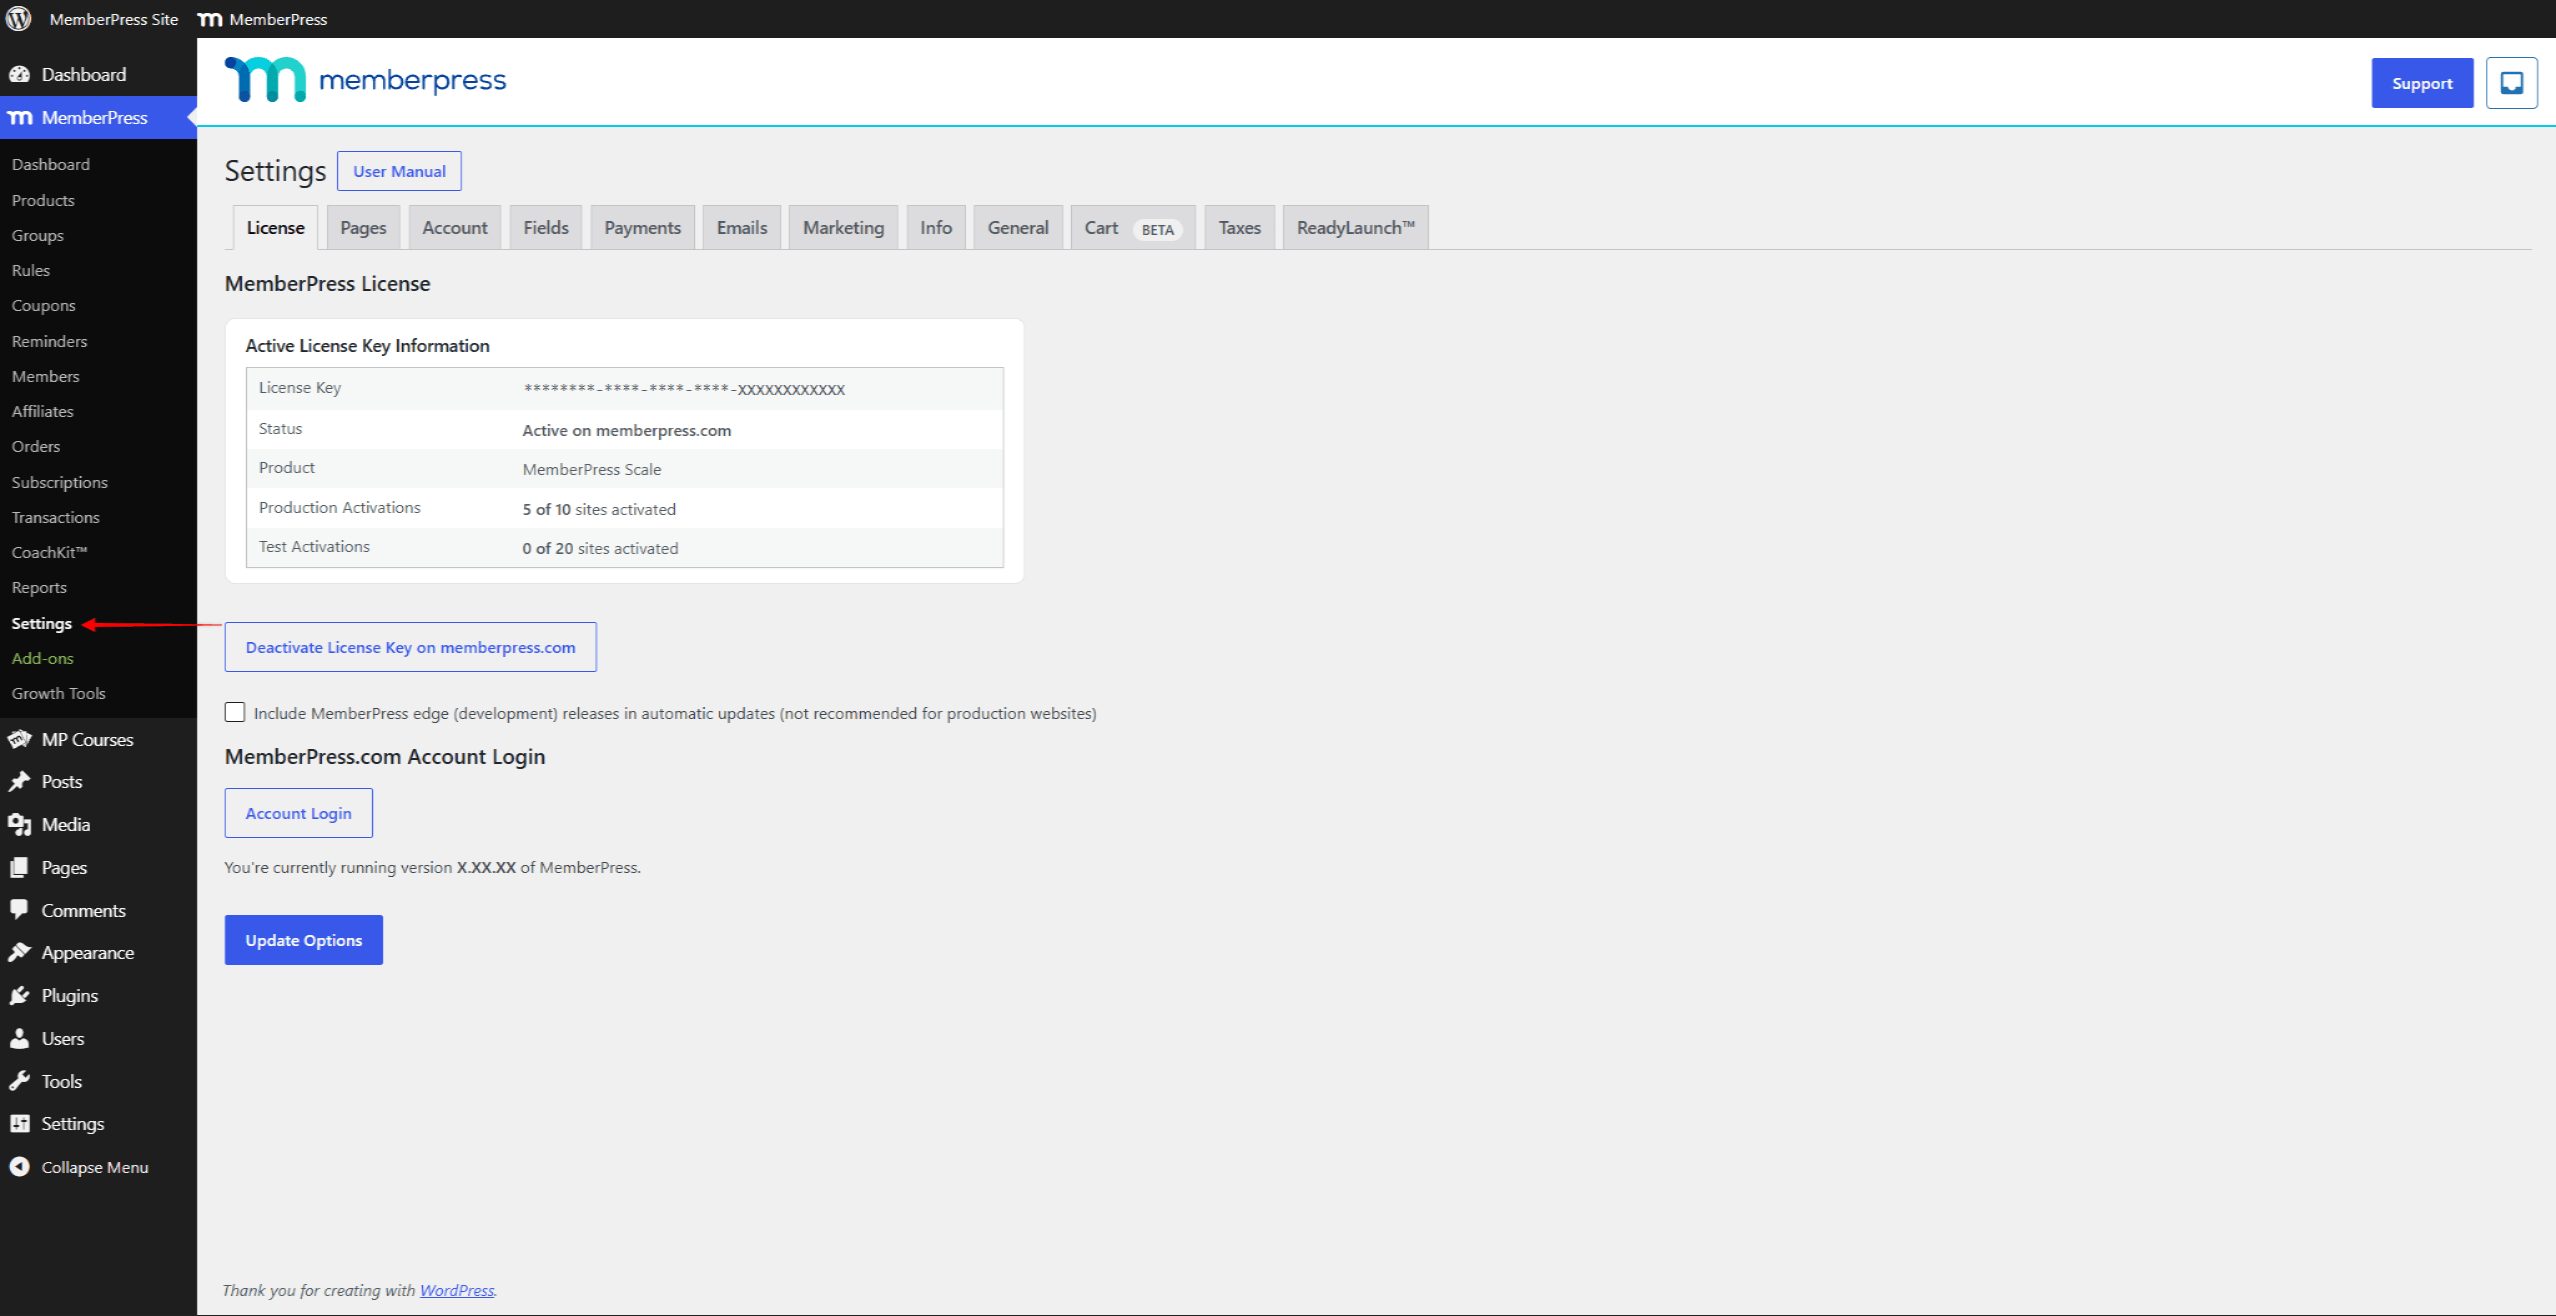Viewport: 2556px width, 1316px height.
Task: Follow the WordPress footer link
Action: [457, 1290]
